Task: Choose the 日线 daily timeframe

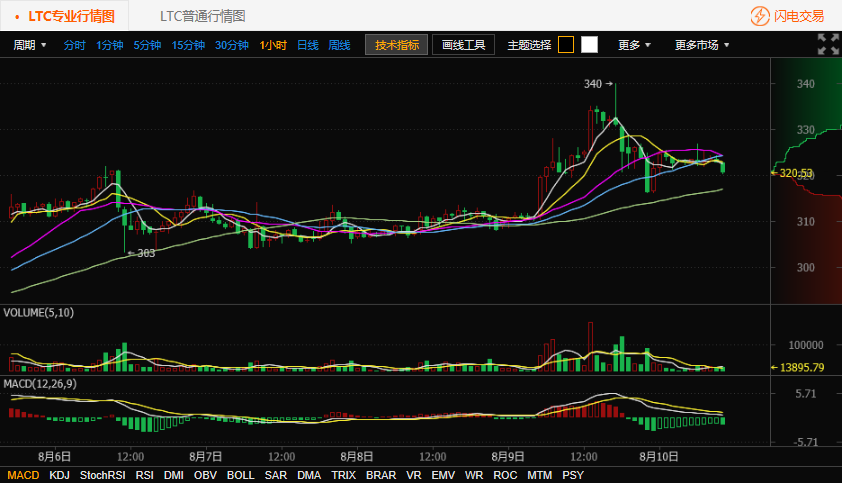Action: coord(307,45)
